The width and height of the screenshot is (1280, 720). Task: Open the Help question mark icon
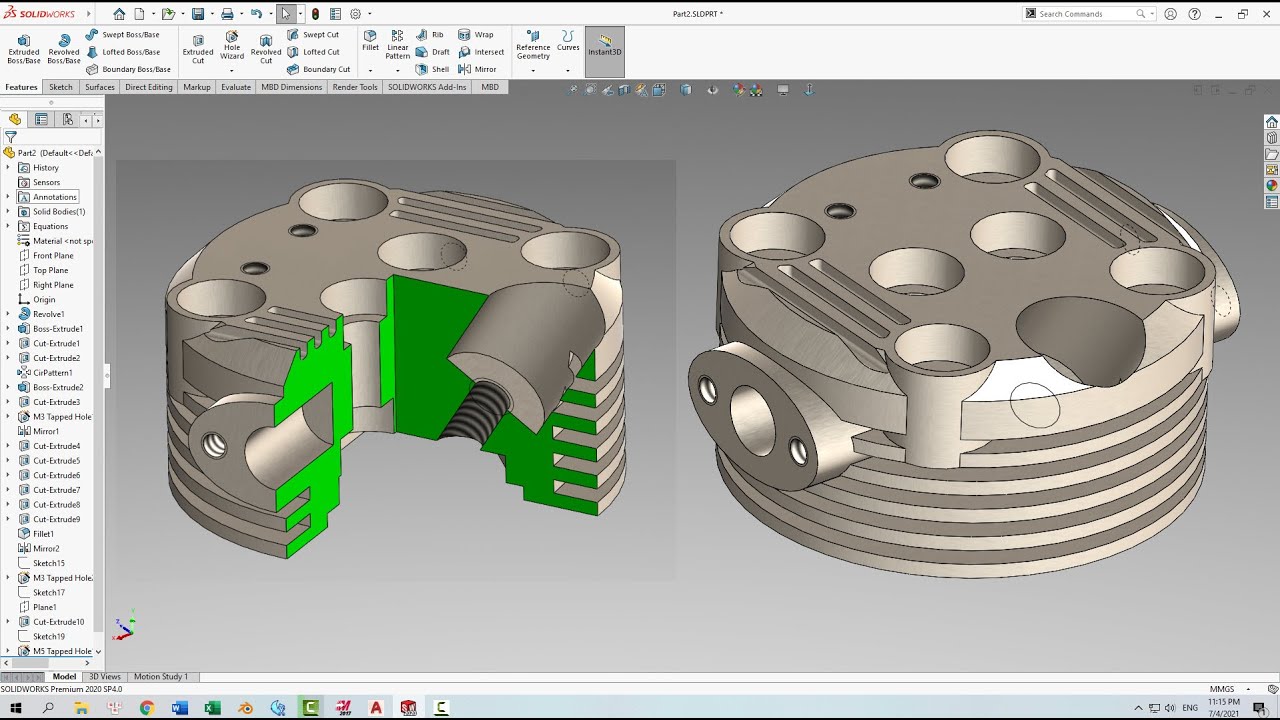point(1195,14)
